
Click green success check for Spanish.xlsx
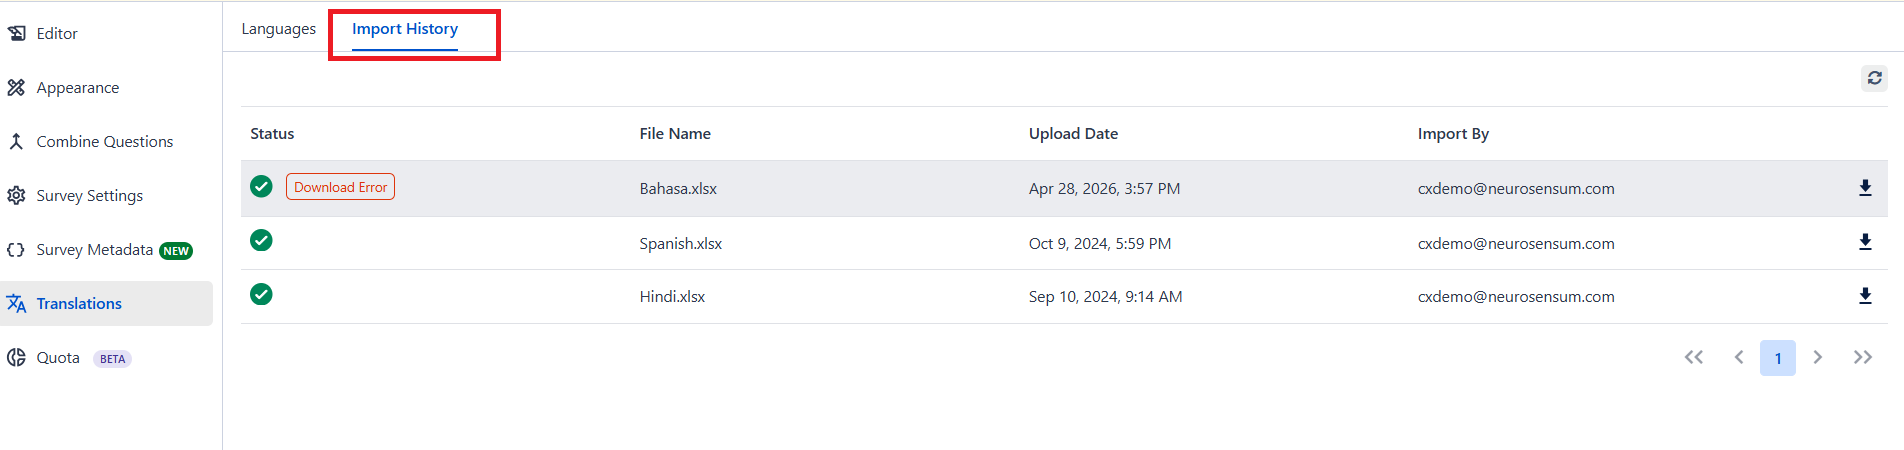tap(261, 240)
